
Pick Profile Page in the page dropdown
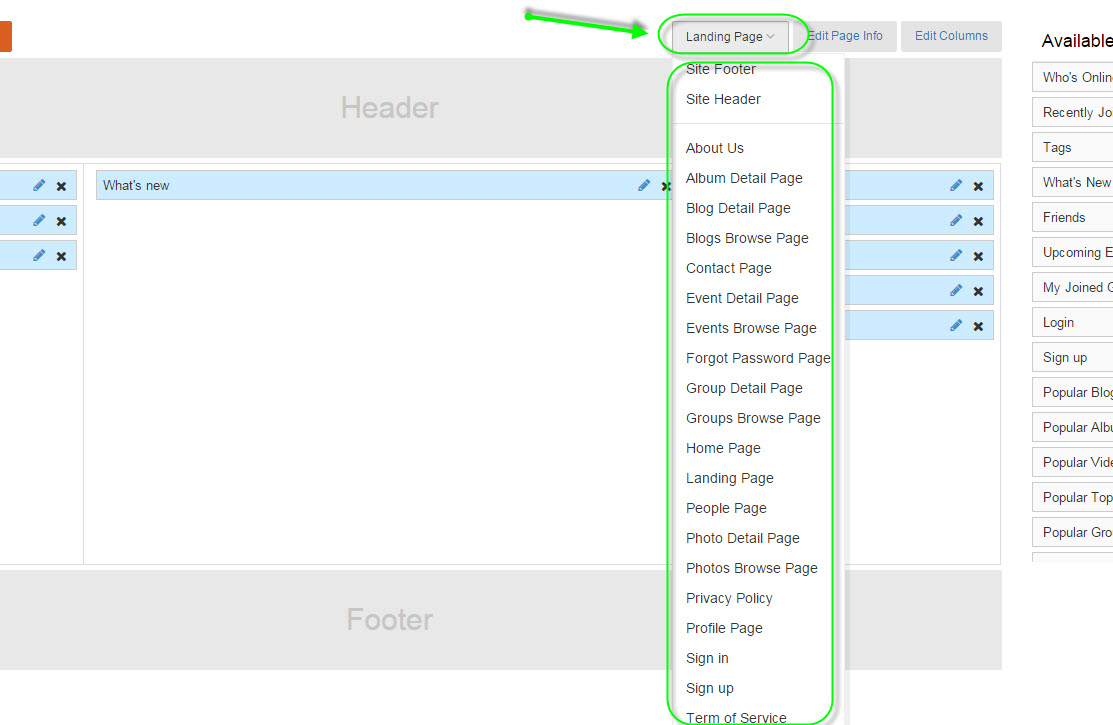pyautogui.click(x=724, y=628)
